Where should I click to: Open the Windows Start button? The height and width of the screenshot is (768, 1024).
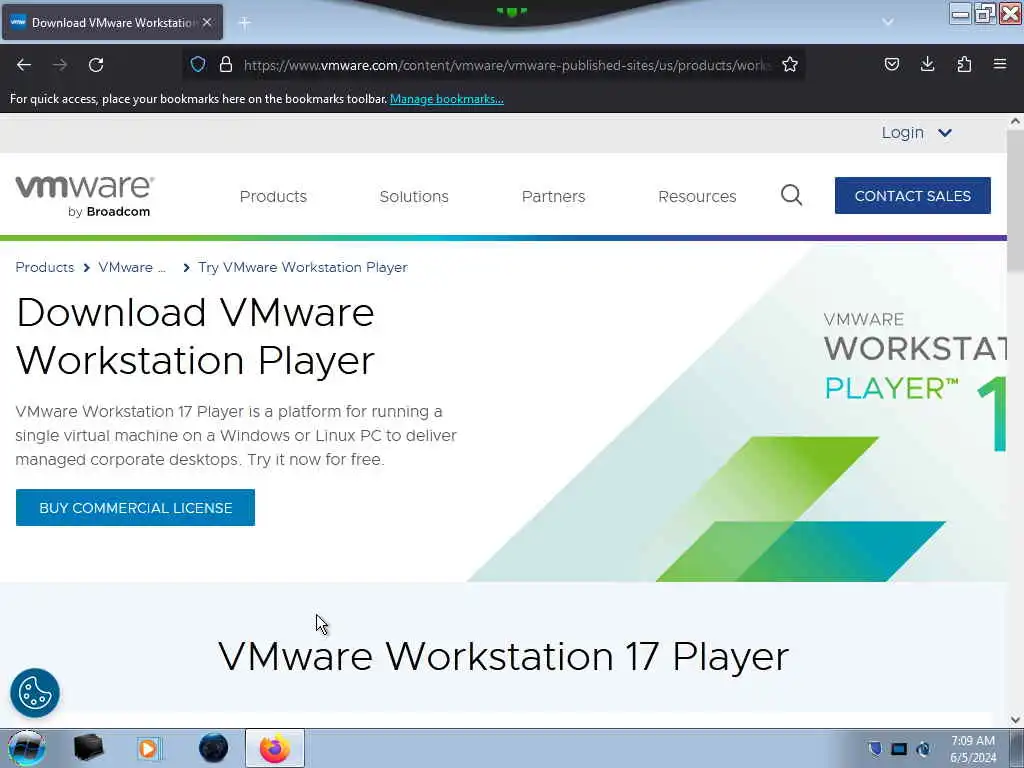click(26, 748)
